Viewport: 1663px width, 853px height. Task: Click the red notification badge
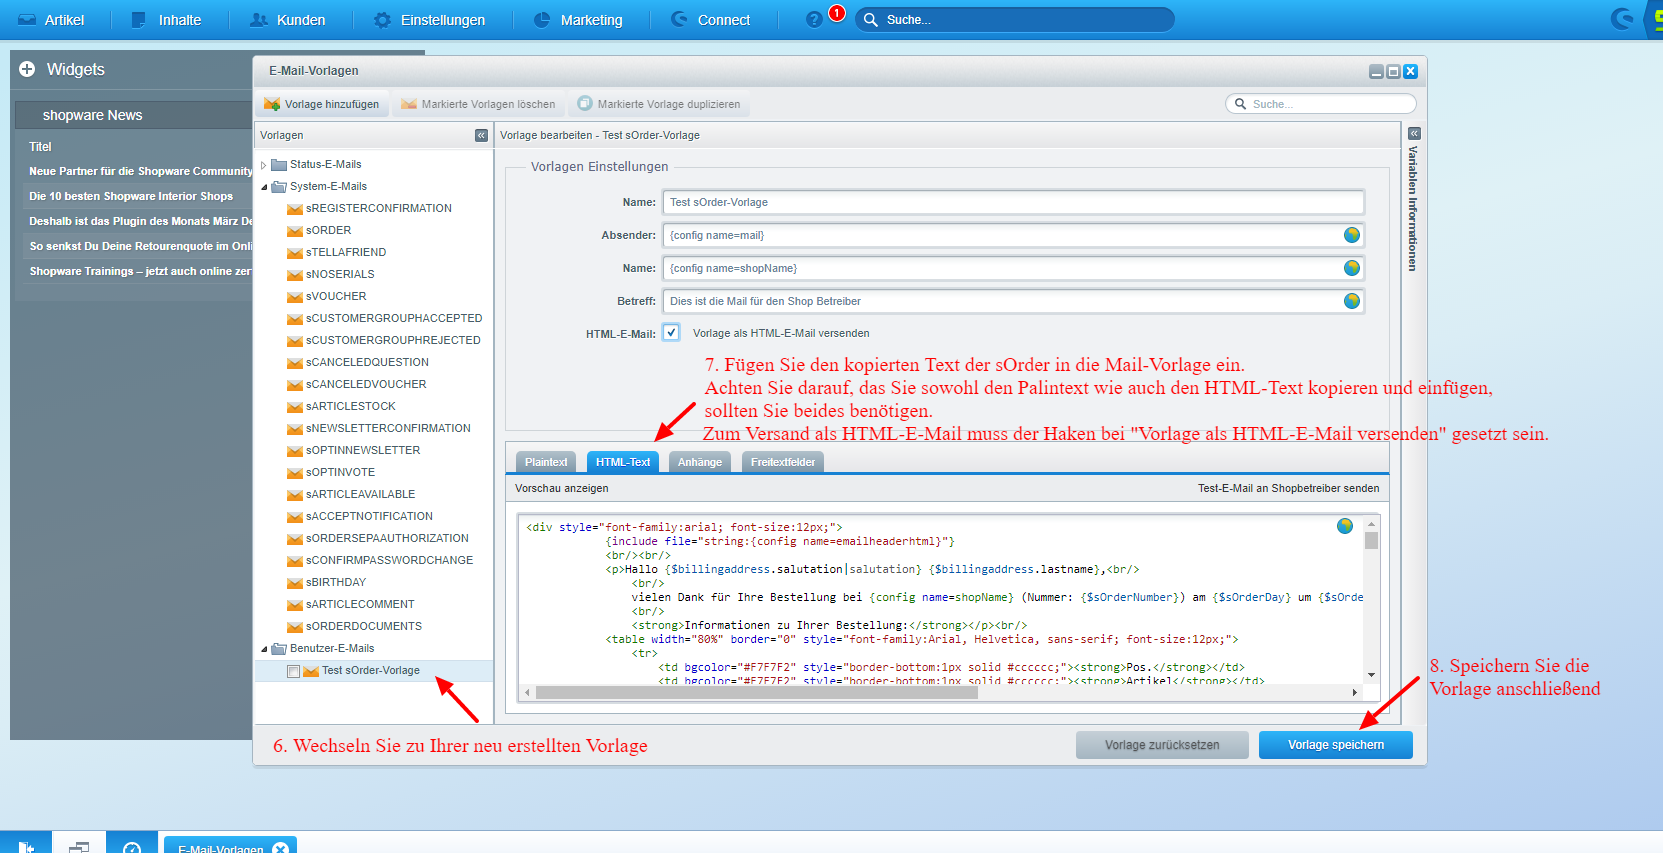click(x=837, y=13)
